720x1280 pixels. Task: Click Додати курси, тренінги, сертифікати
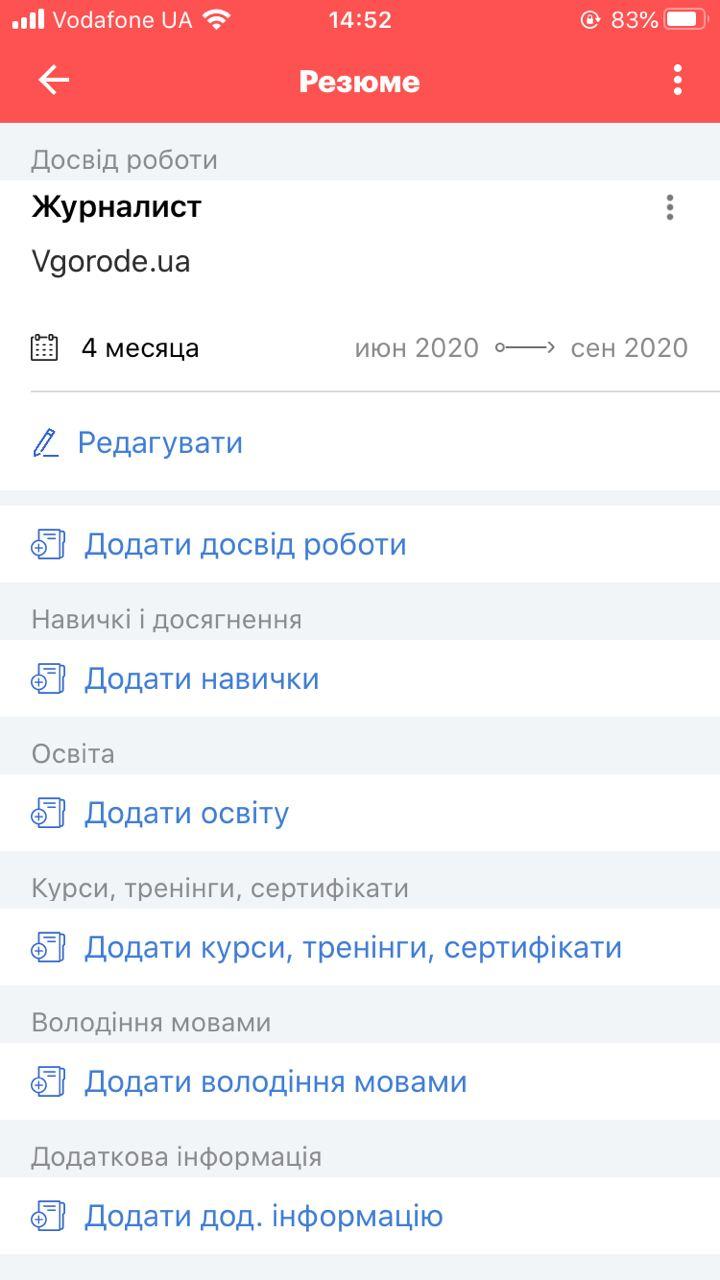click(x=355, y=946)
